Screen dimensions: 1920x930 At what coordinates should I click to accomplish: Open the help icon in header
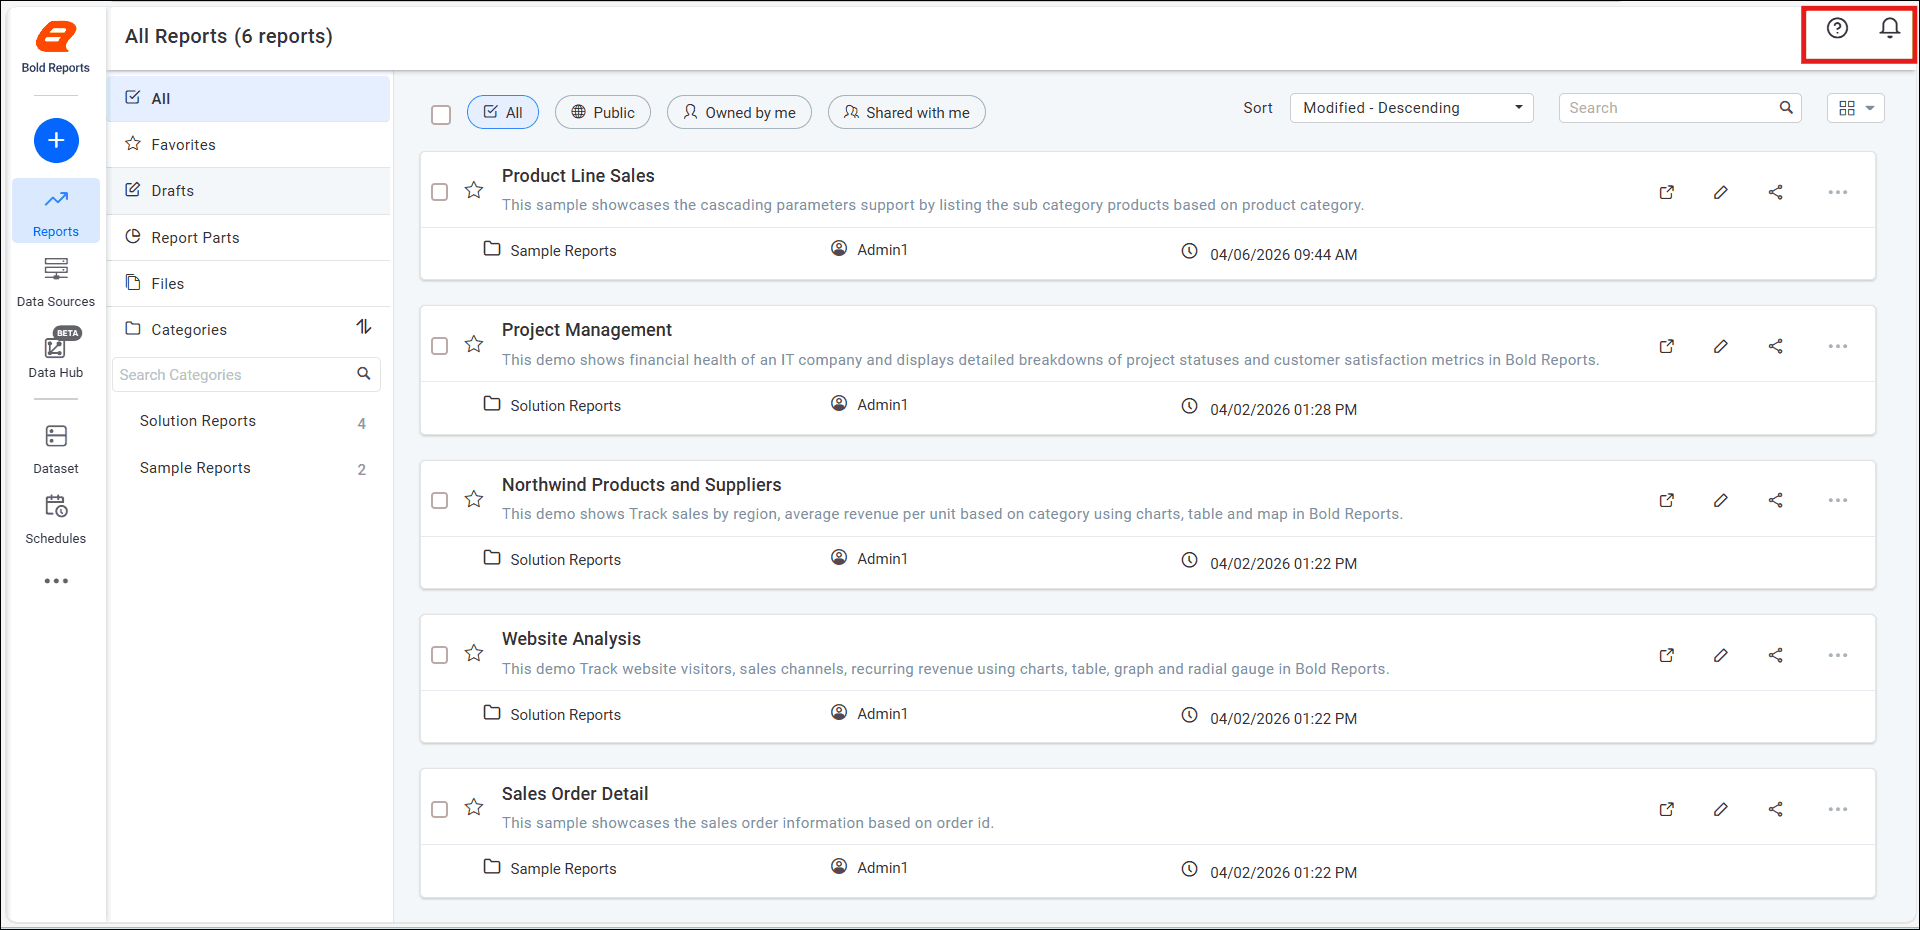1837,28
